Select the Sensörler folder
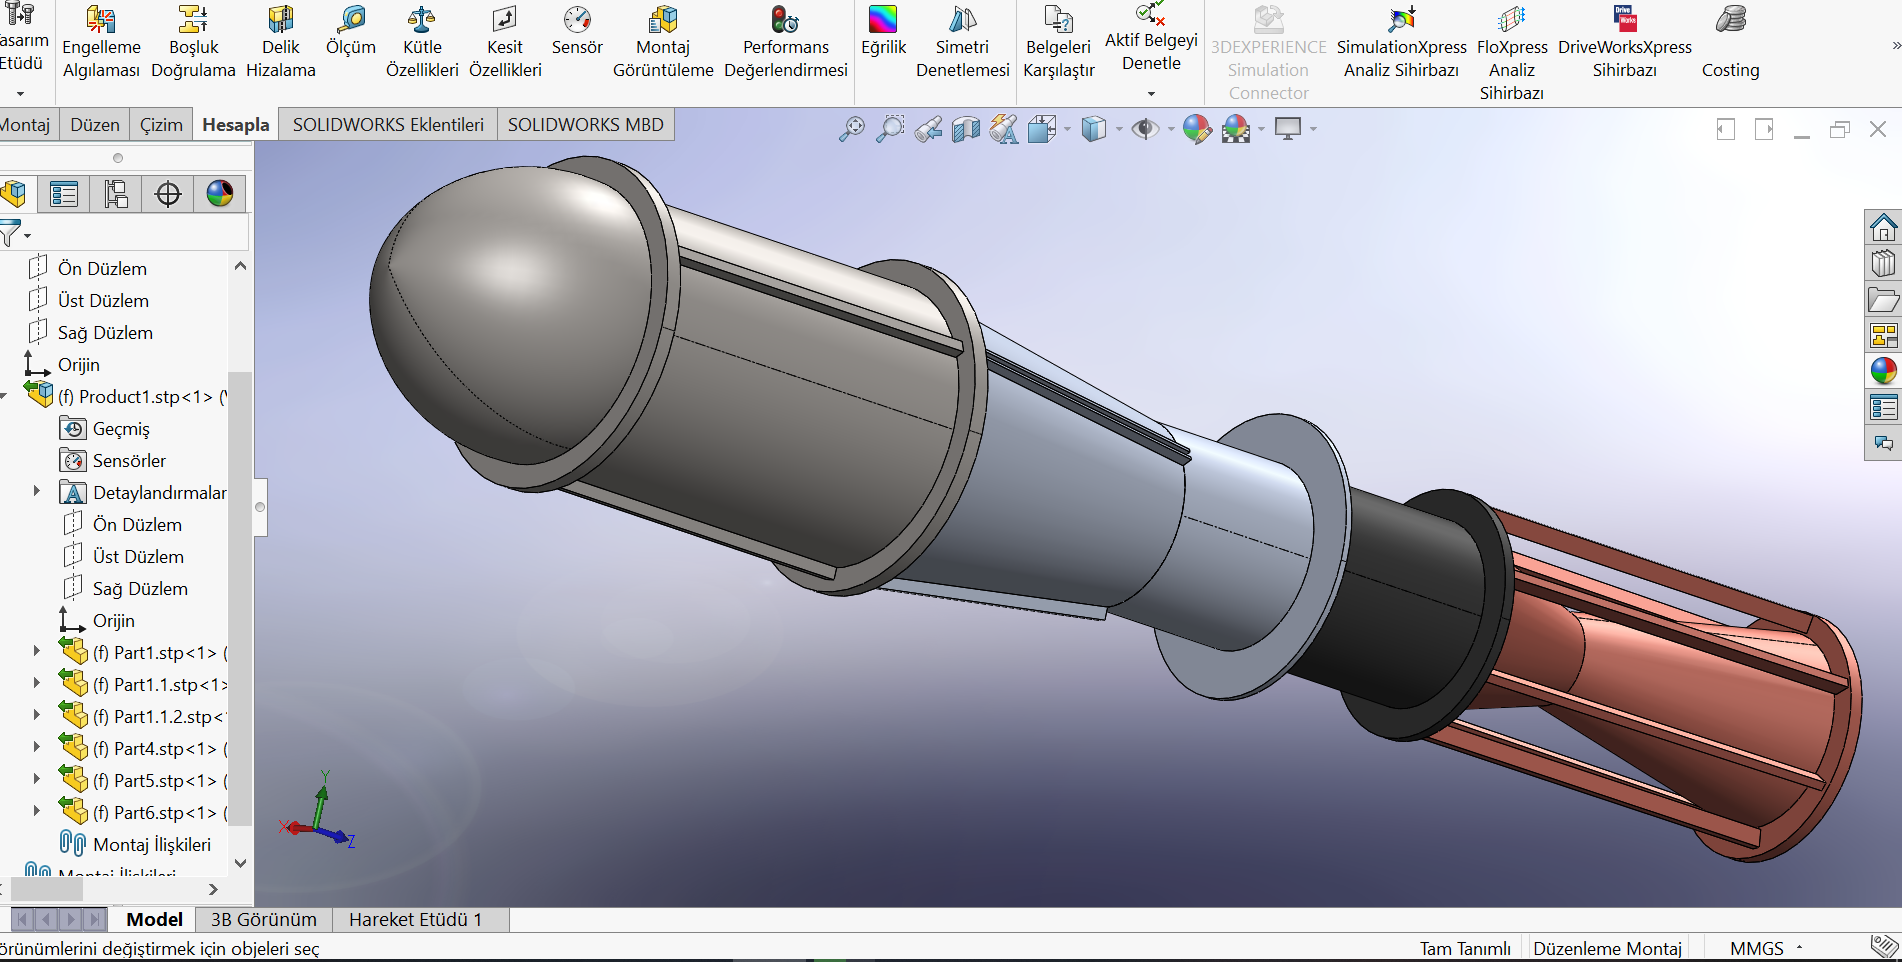This screenshot has height=962, width=1902. click(x=113, y=461)
